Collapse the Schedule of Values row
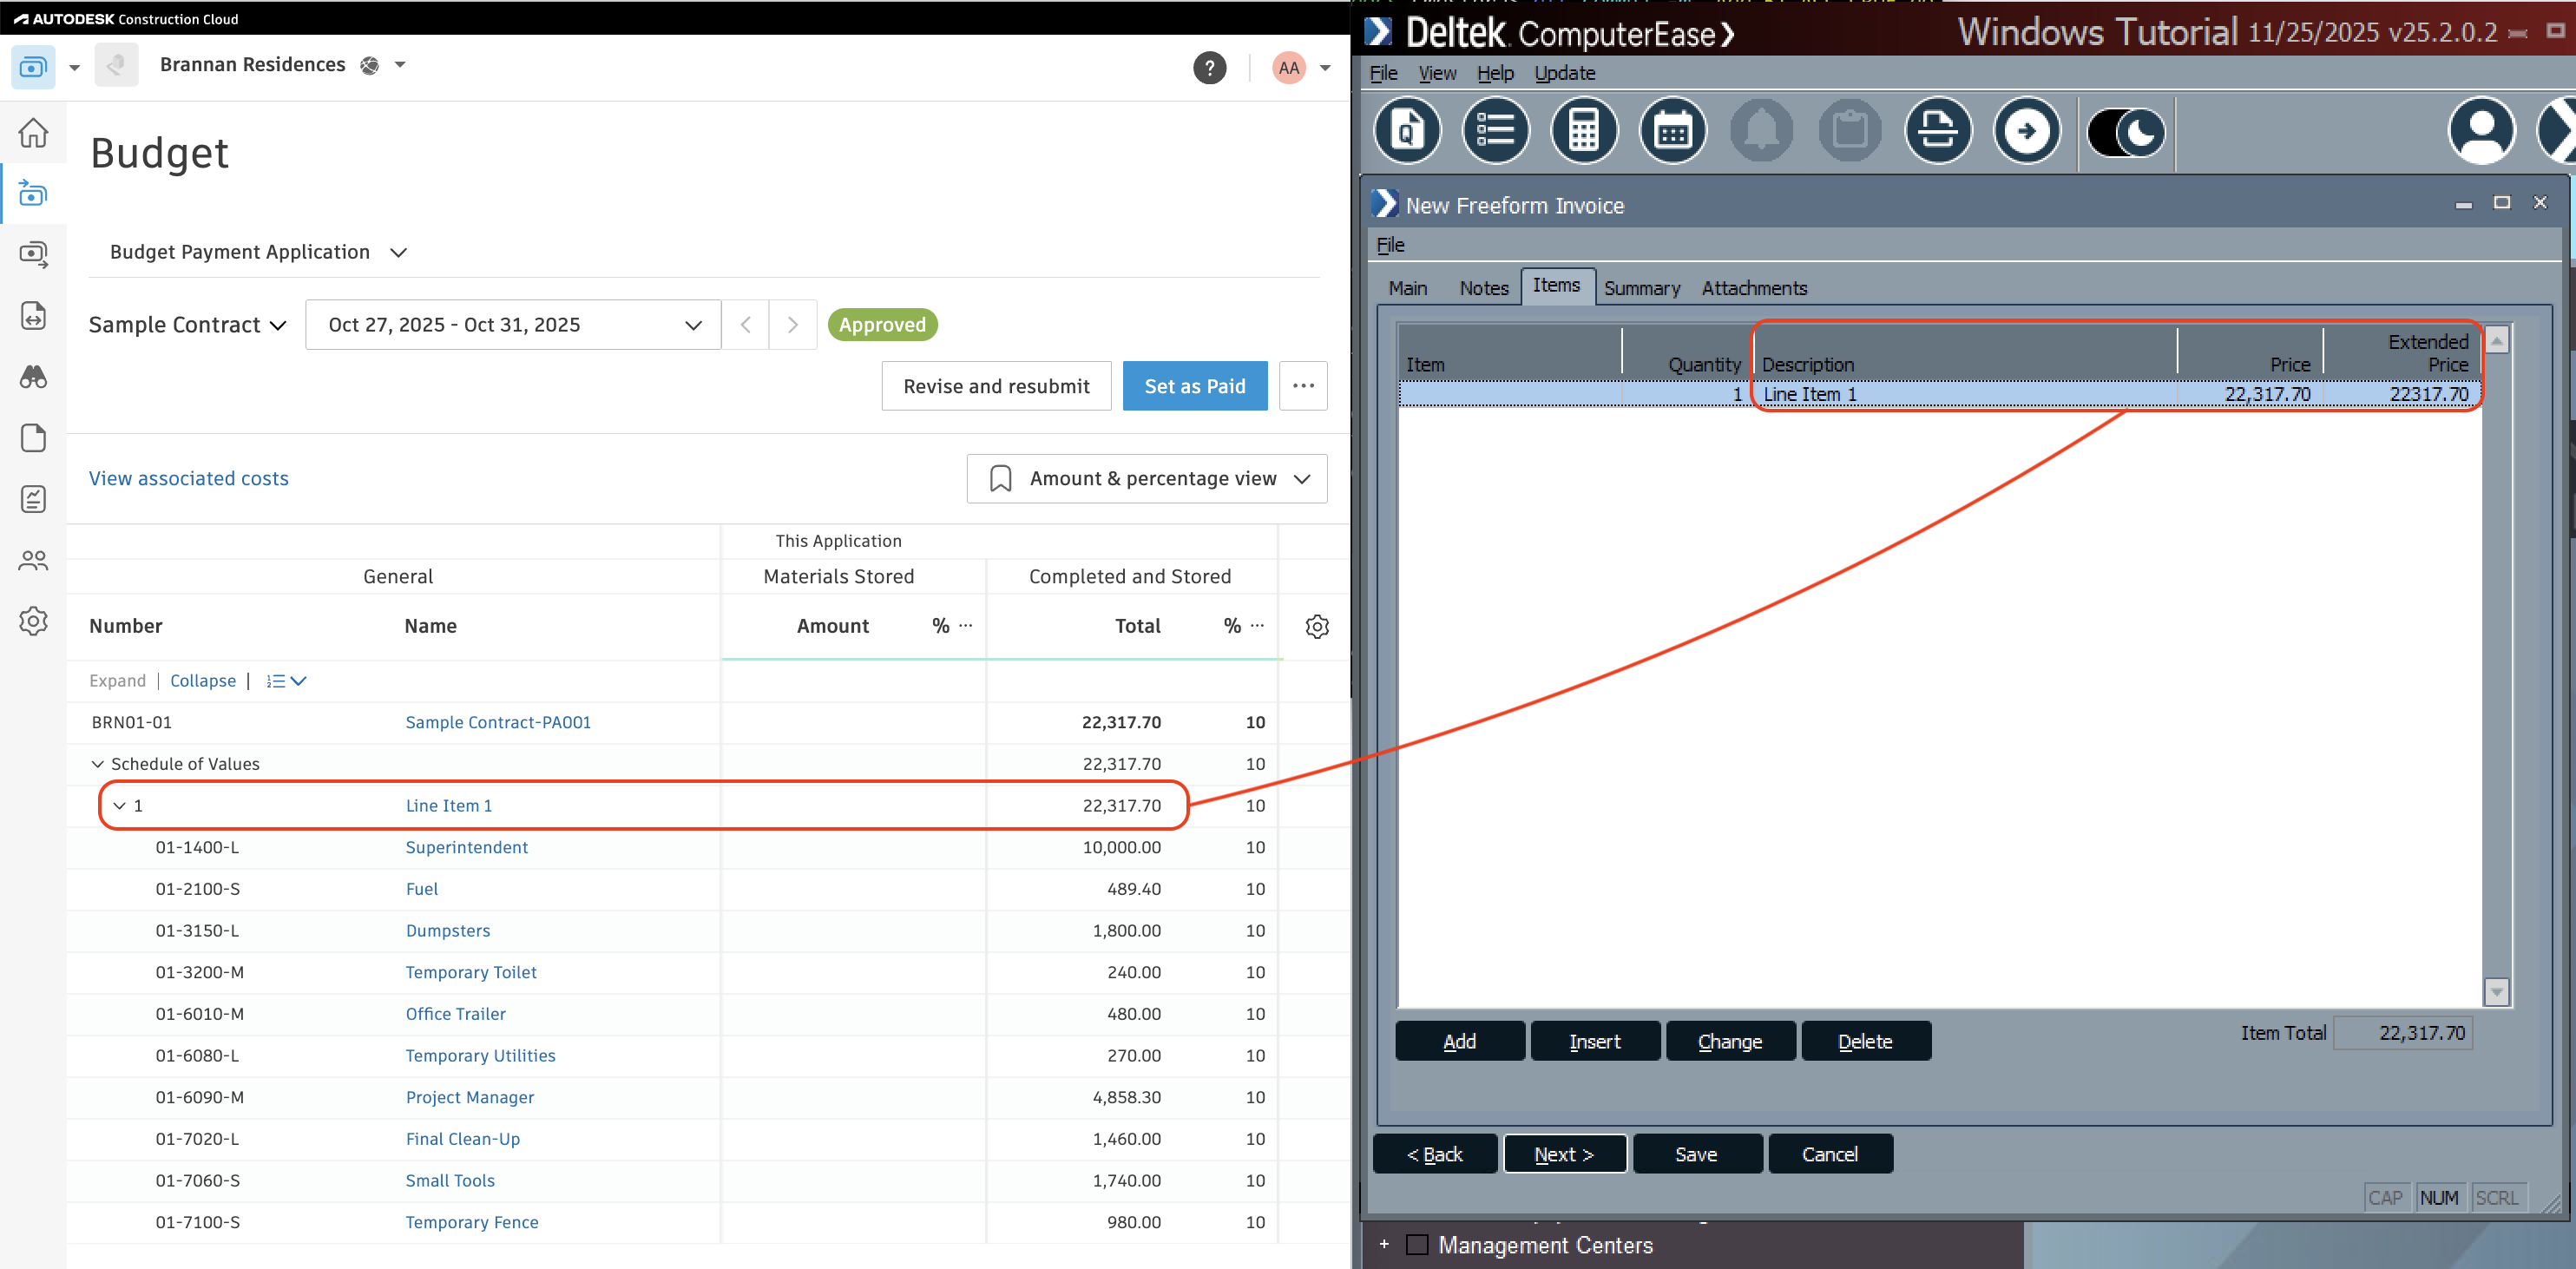 point(97,764)
